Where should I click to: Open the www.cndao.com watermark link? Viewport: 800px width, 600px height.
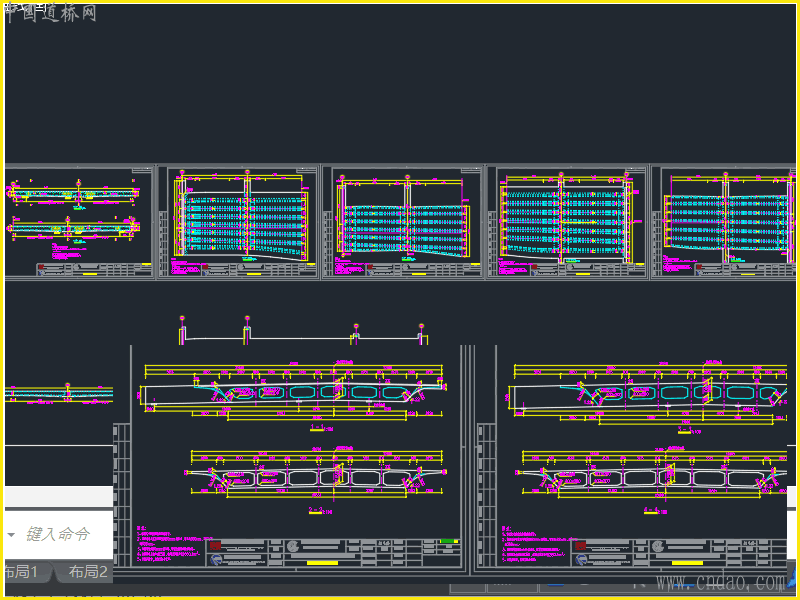coord(721,581)
